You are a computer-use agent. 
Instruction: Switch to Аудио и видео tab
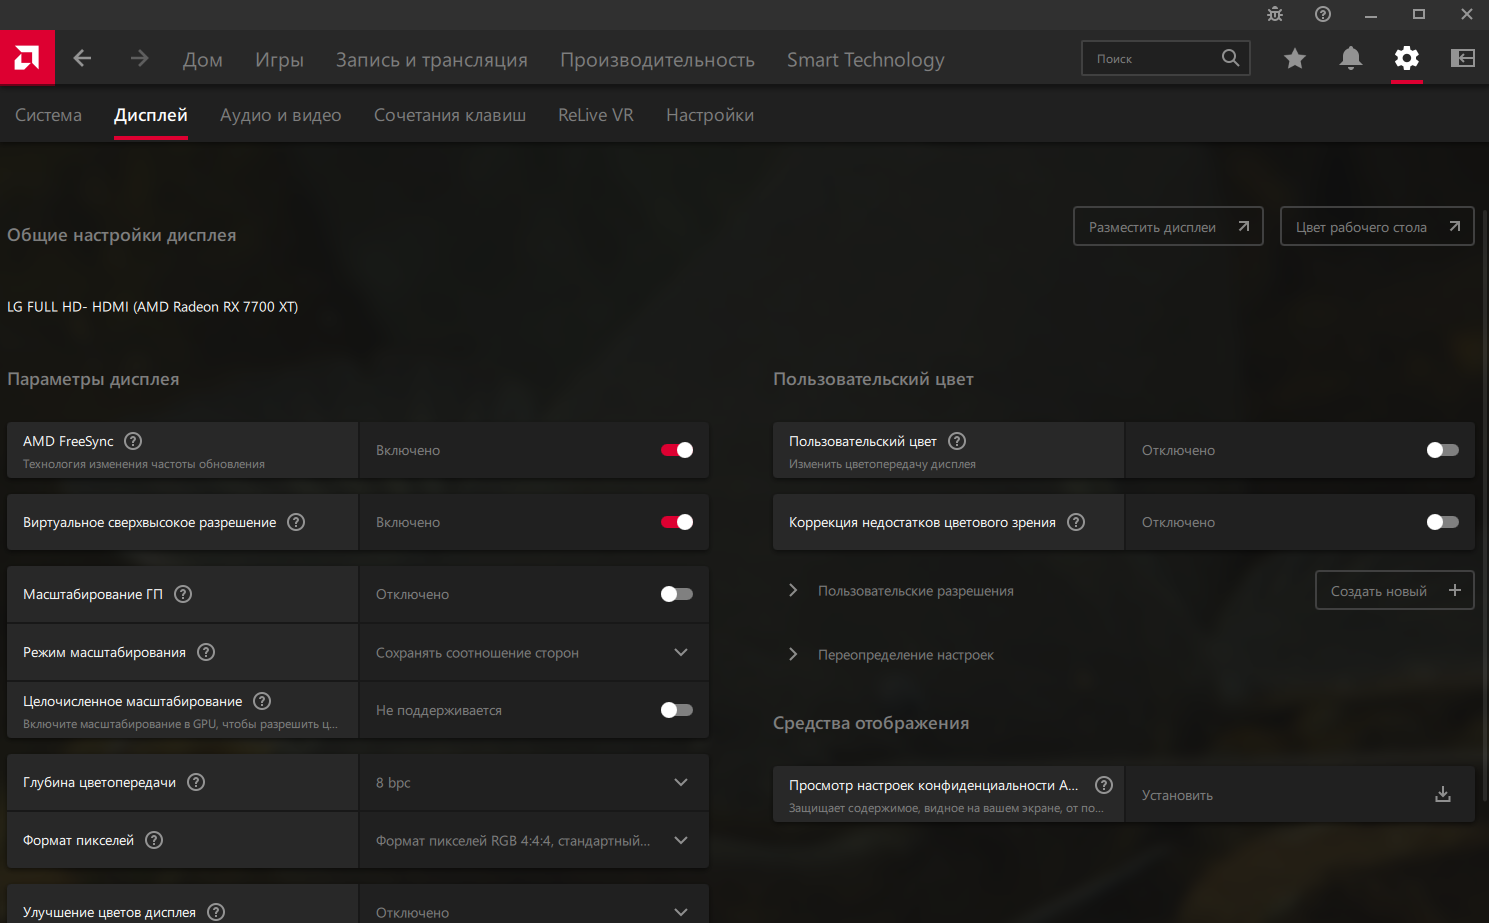click(x=281, y=115)
